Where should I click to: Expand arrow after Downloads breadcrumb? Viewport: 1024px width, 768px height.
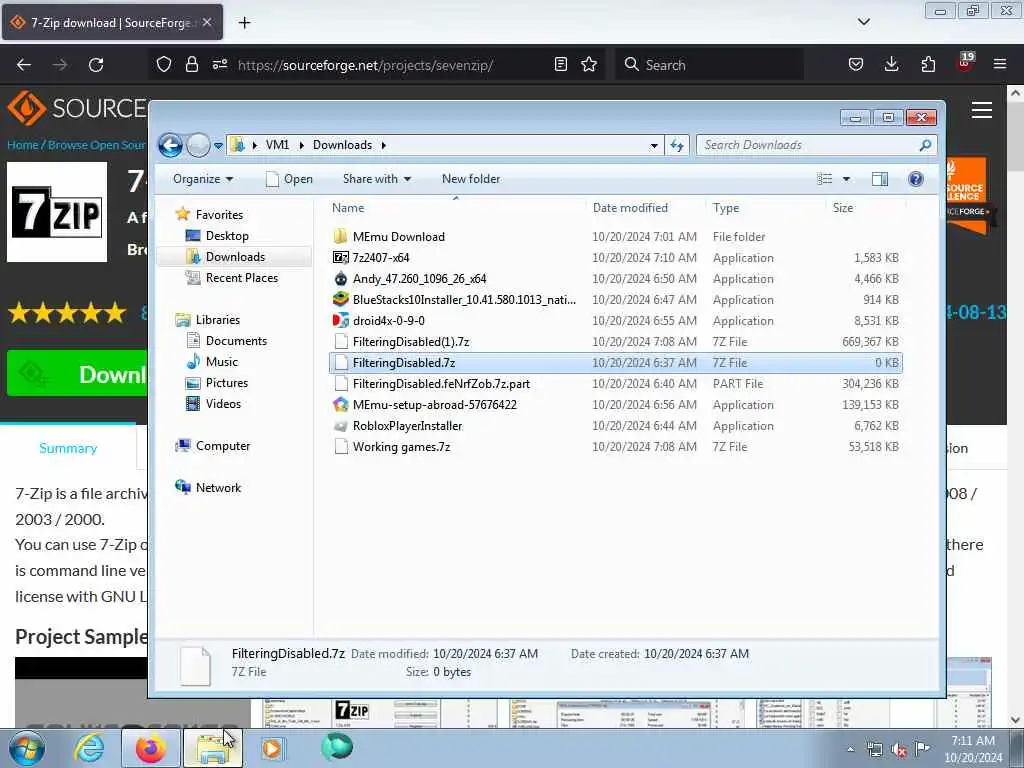(x=383, y=145)
